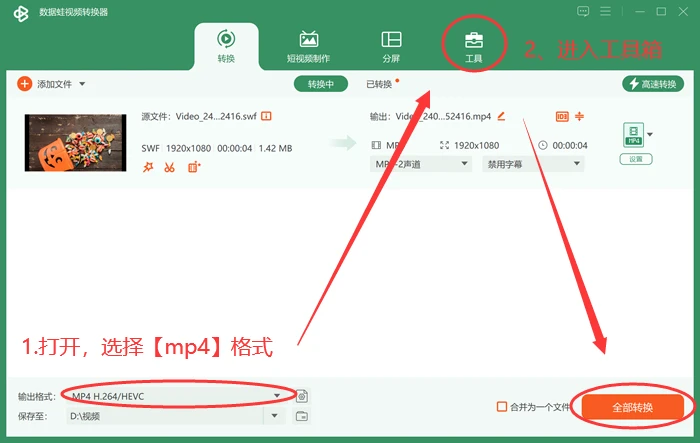Open the 分屏 split-screen tab
This screenshot has width=700, height=443.
[x=391, y=46]
